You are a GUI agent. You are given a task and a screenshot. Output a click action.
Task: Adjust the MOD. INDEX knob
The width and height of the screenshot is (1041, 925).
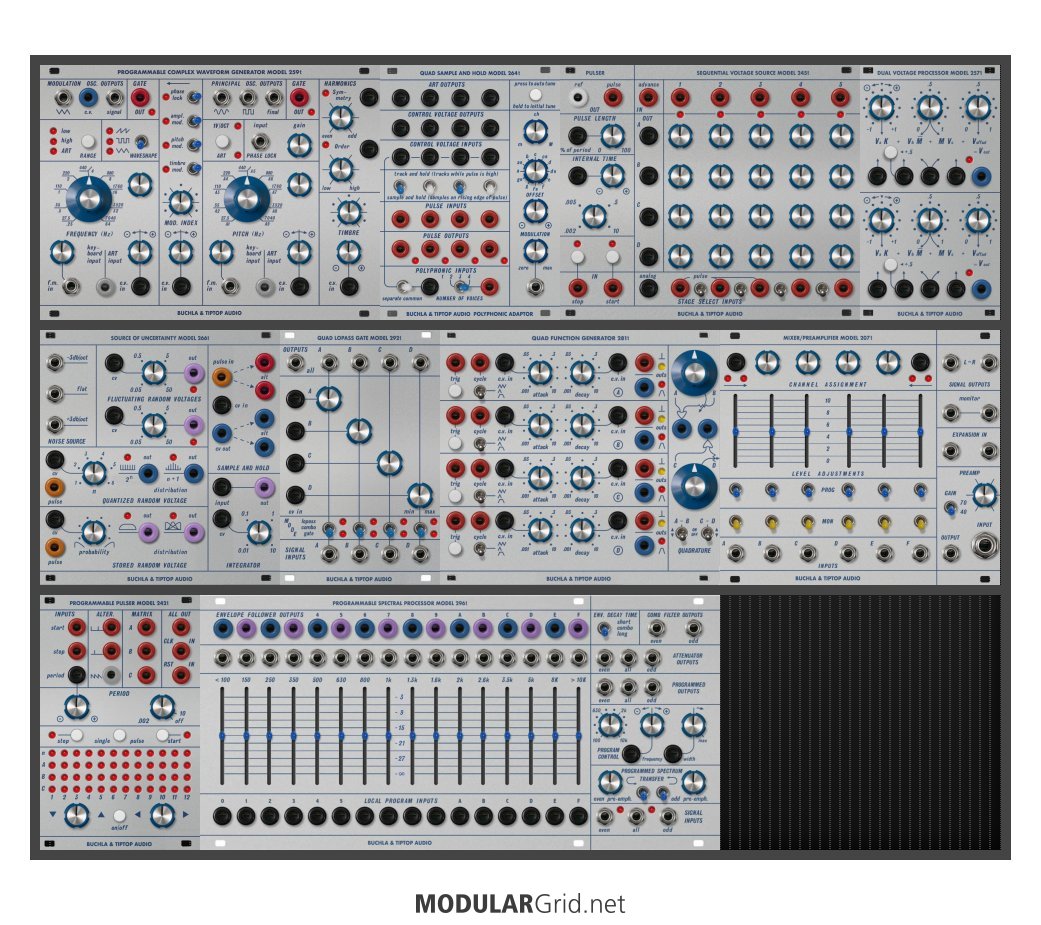tap(181, 203)
